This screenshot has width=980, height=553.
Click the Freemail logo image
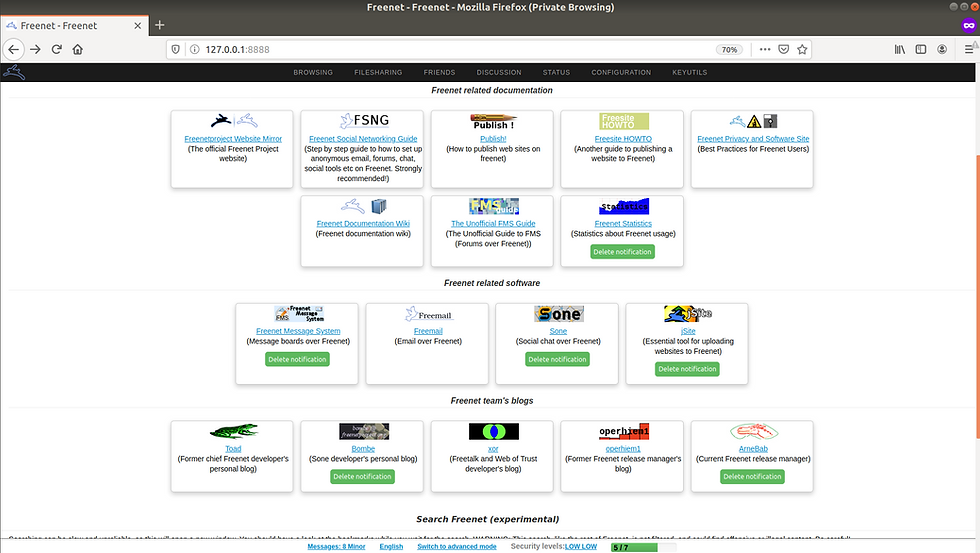click(428, 314)
